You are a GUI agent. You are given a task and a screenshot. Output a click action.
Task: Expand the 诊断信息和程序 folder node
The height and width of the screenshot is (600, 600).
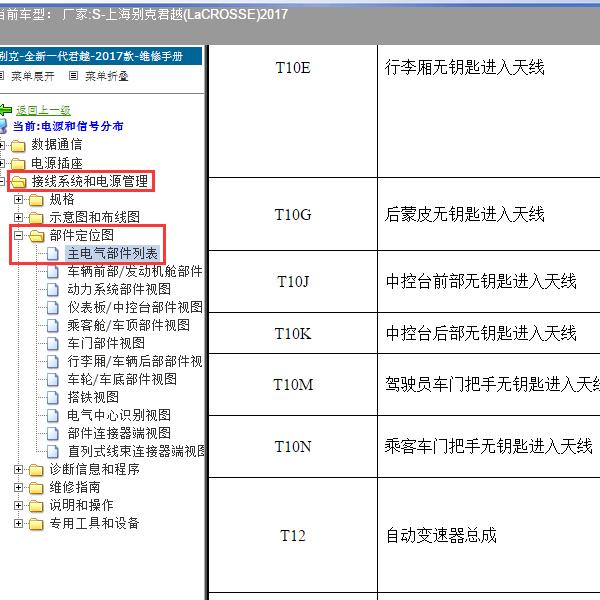coord(18,470)
